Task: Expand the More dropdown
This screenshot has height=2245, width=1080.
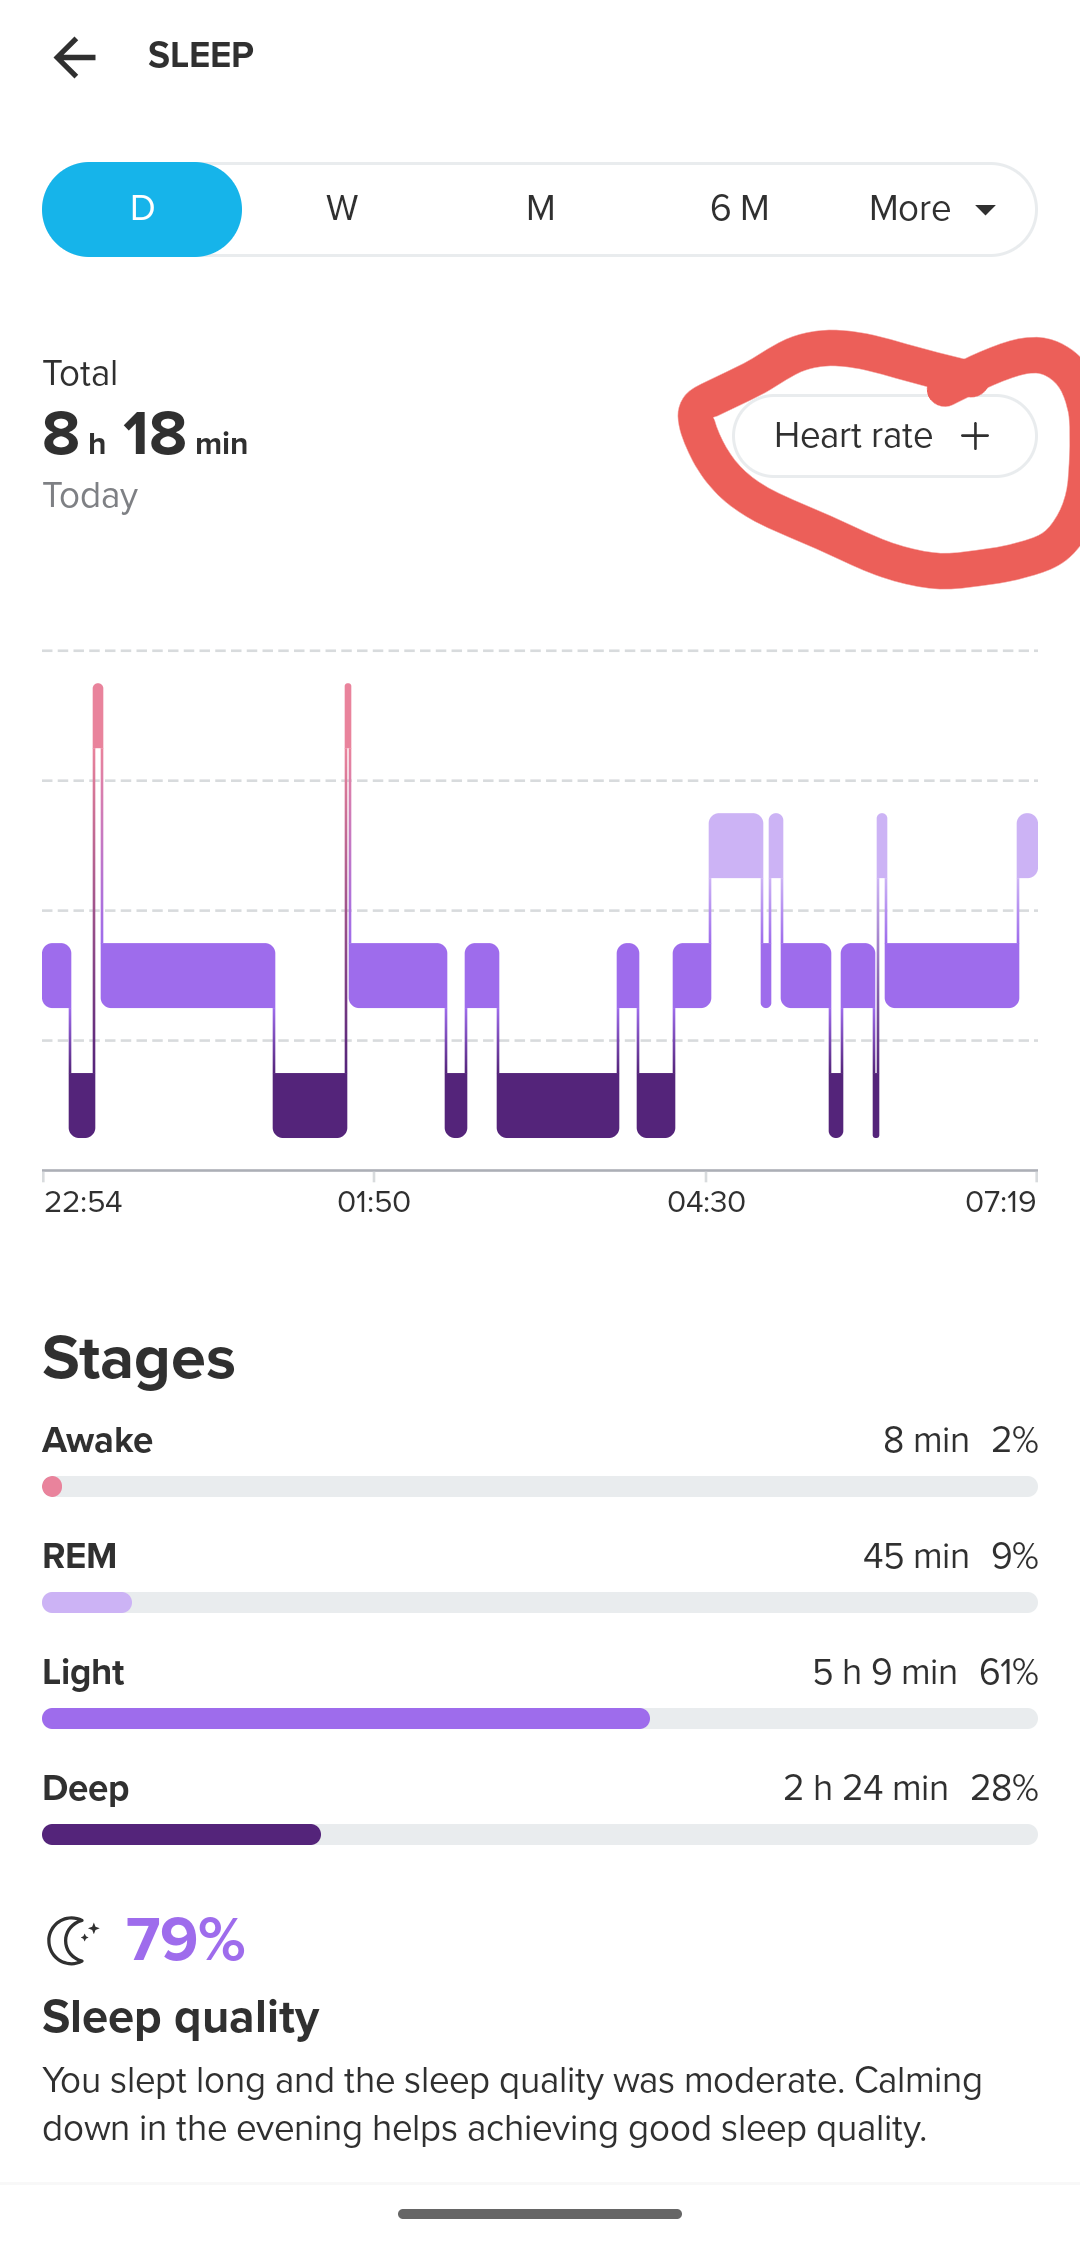Action: [932, 209]
